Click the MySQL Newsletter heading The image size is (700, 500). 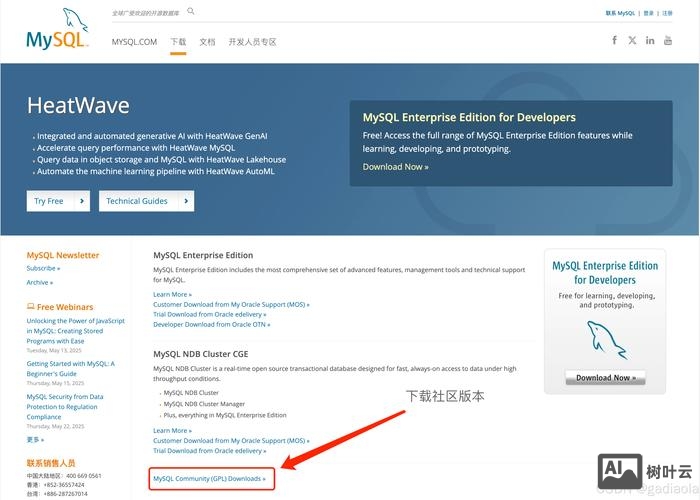(63, 255)
